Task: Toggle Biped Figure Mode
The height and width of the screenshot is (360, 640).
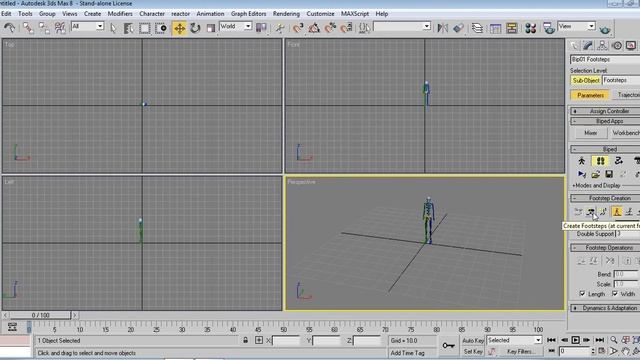Action: [582, 161]
